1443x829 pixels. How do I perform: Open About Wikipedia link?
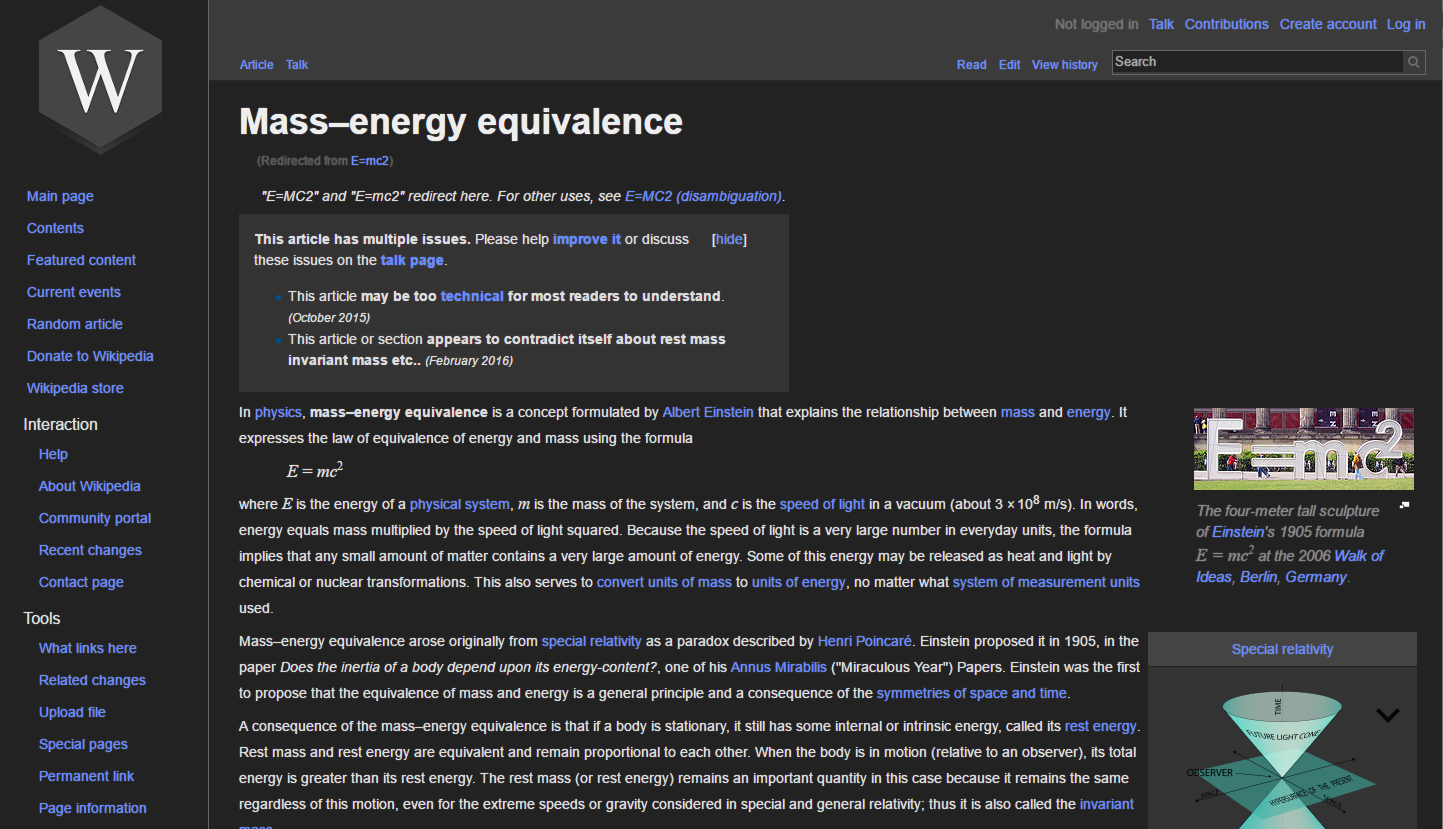tap(89, 486)
